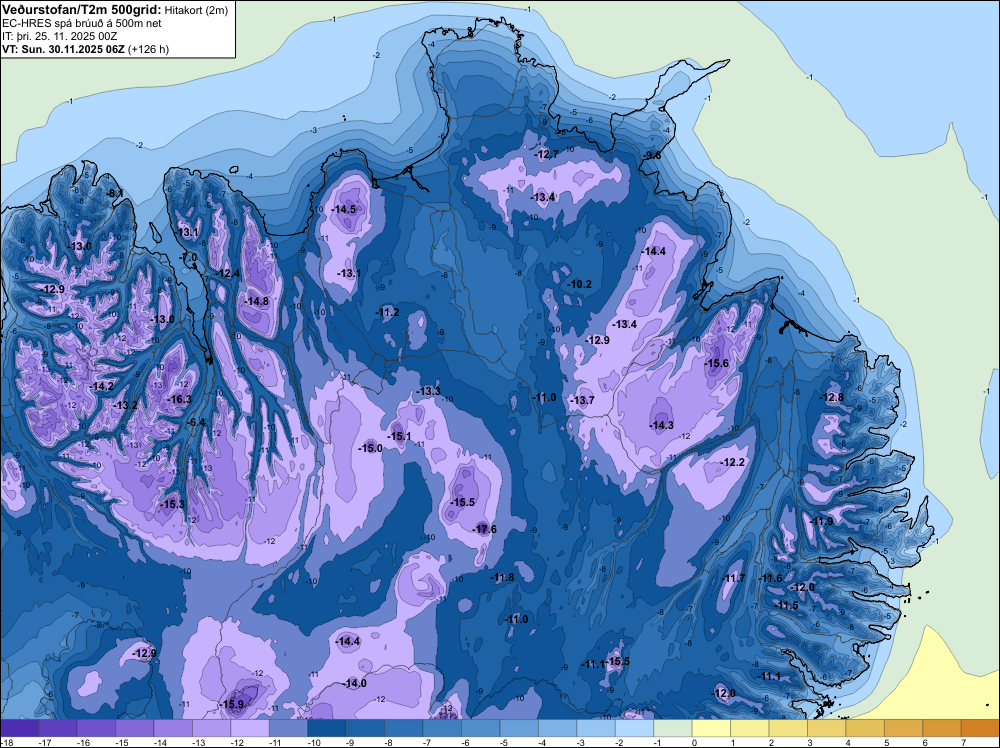
Task: Click the forecast offset '(+126 h)'
Action: (x=149, y=49)
